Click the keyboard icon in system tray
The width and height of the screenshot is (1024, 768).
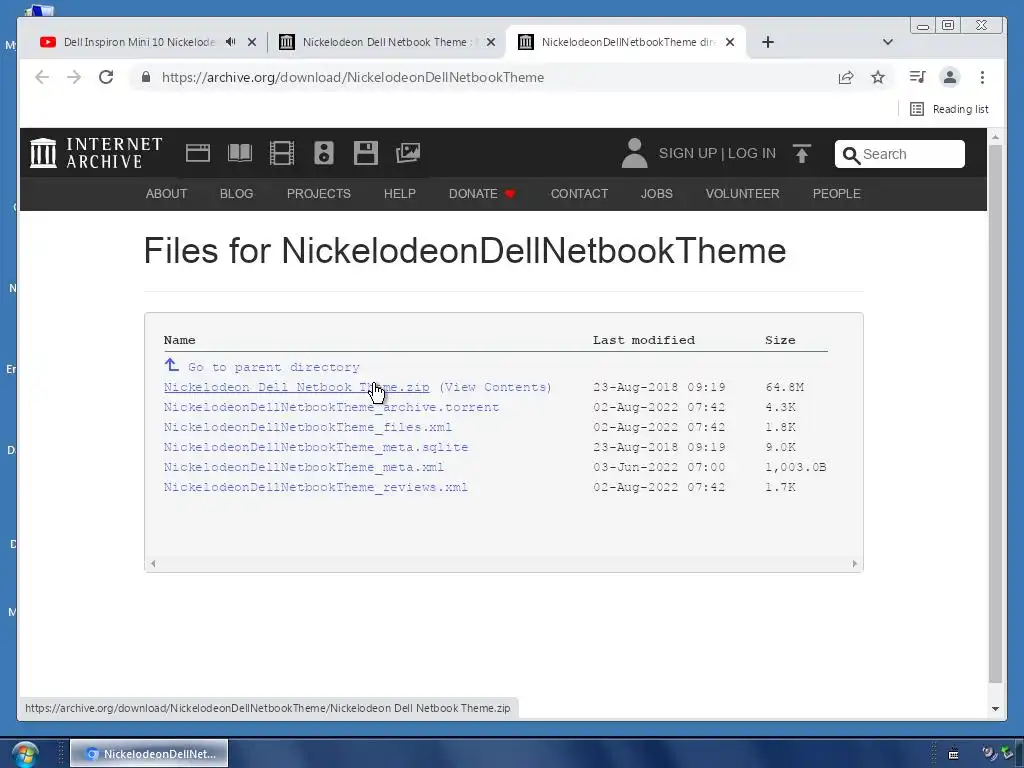pyautogui.click(x=953, y=754)
